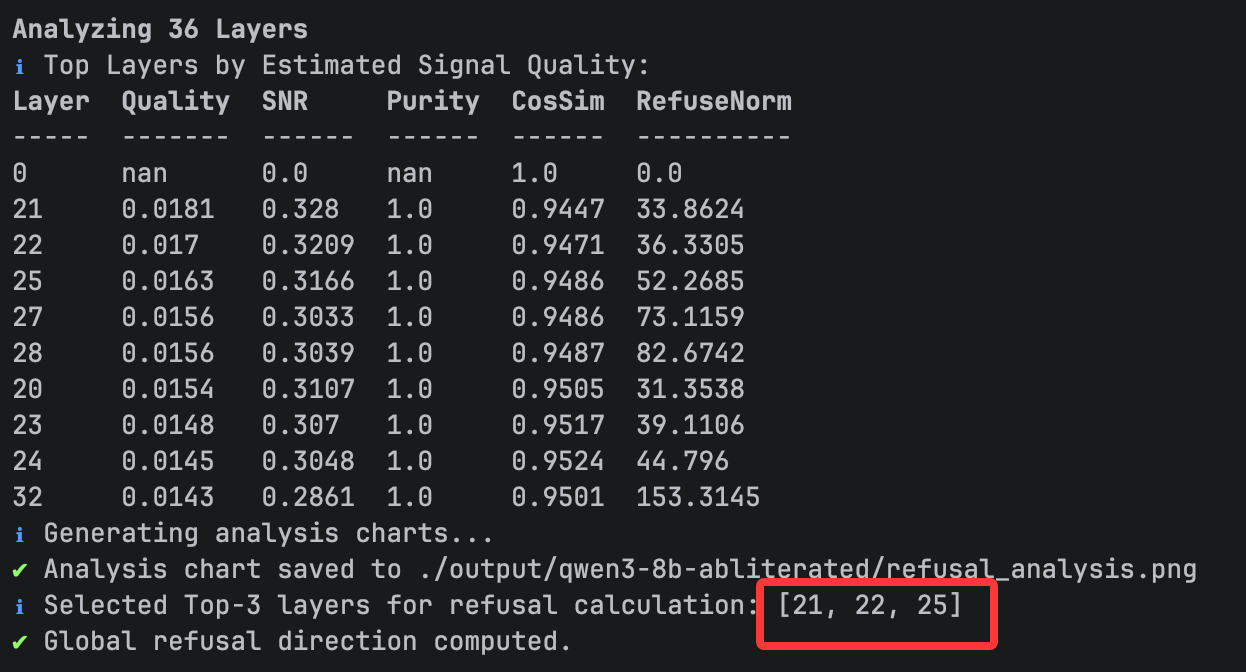The height and width of the screenshot is (672, 1246).
Task: Click the Quality value 0.0181 in layer 21 row
Action: point(167,210)
